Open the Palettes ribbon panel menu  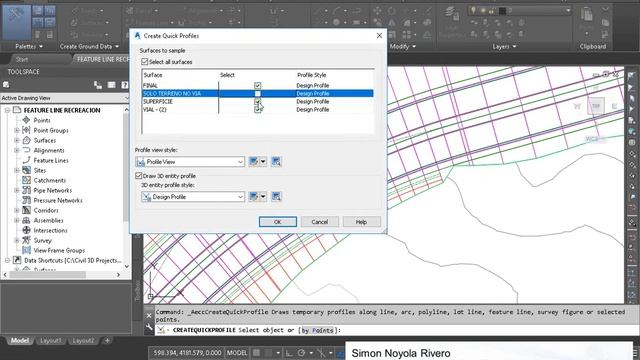click(x=29, y=47)
